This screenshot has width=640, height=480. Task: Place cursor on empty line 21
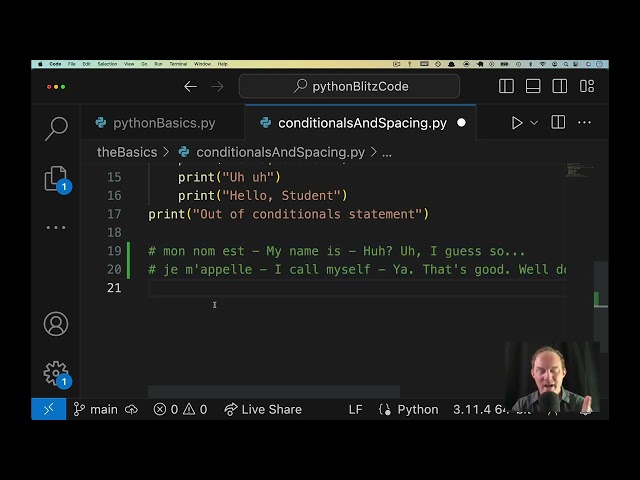(357, 288)
